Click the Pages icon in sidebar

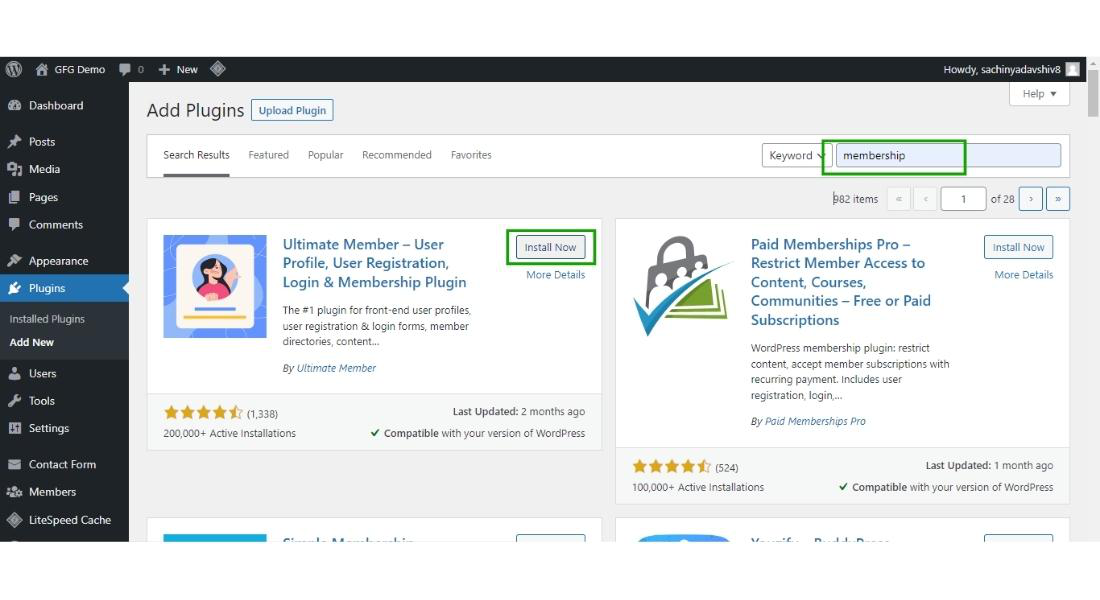(15, 197)
